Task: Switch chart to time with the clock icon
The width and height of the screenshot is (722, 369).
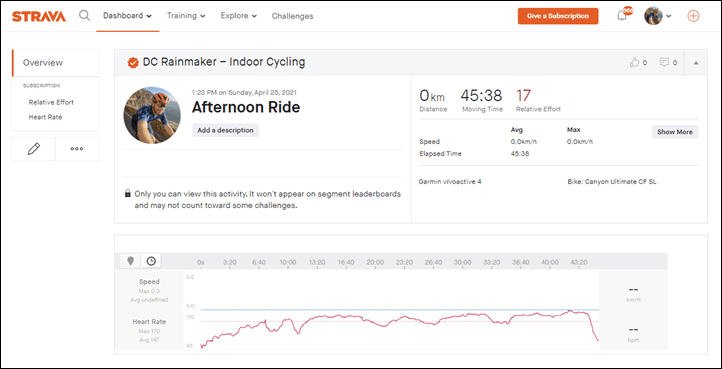Action: pos(151,261)
